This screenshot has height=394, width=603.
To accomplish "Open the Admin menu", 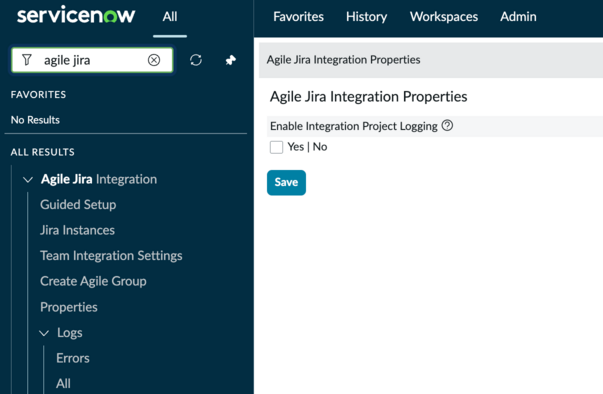I will tap(518, 17).
